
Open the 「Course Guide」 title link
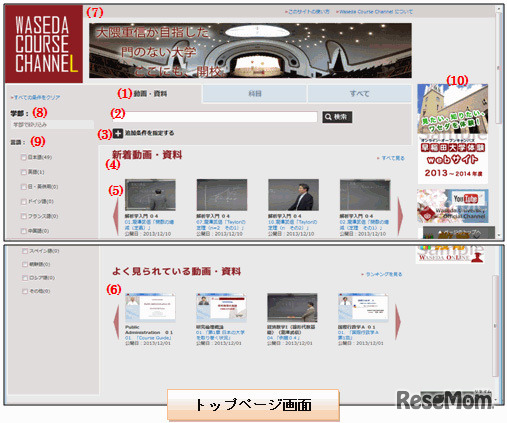pos(148,338)
